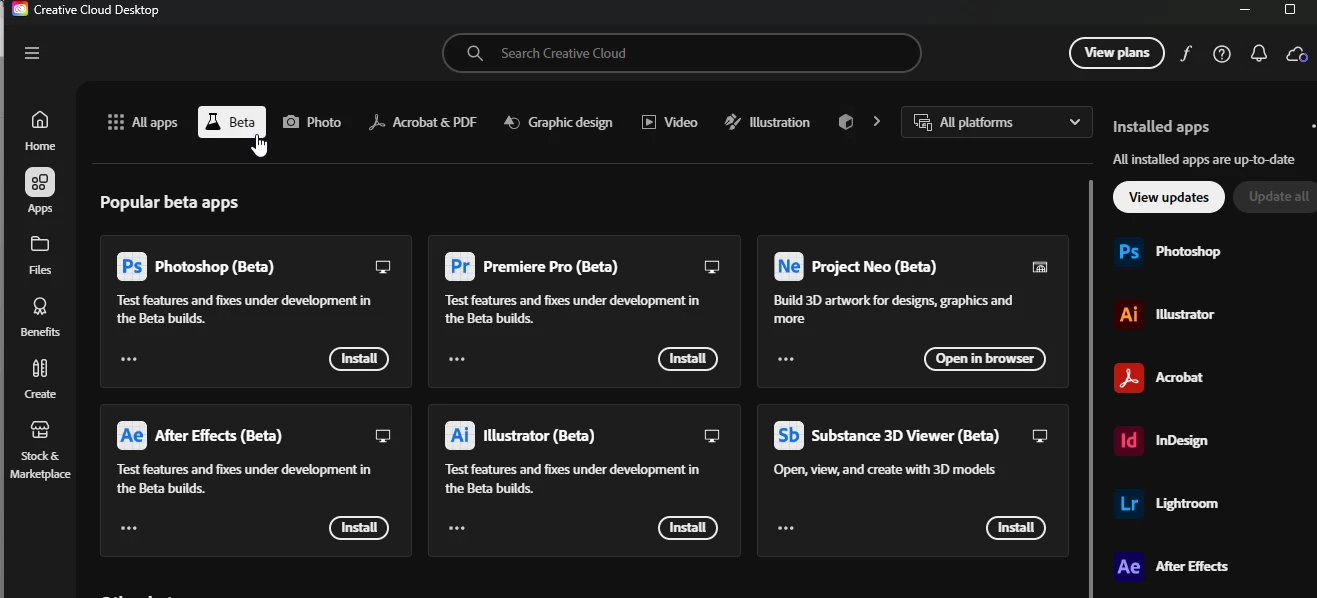Open Create in the sidebar

point(40,379)
